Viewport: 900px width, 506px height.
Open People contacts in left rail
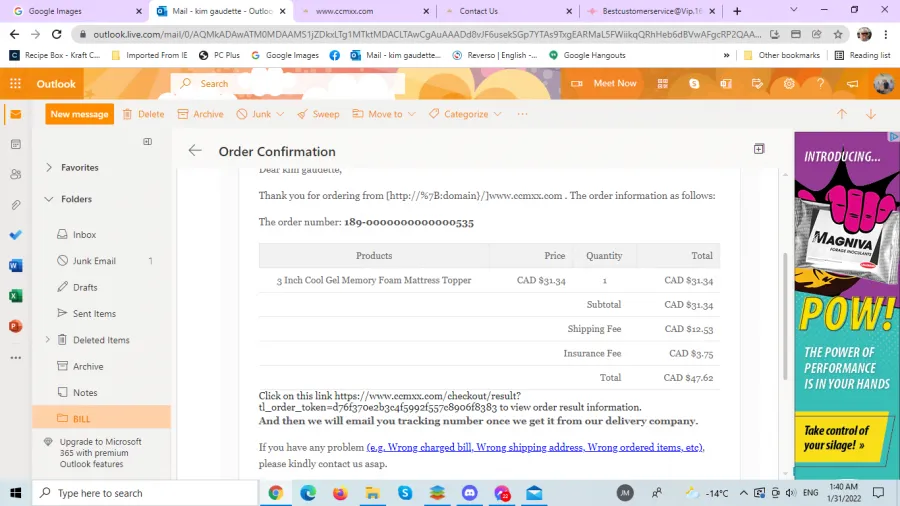15,174
